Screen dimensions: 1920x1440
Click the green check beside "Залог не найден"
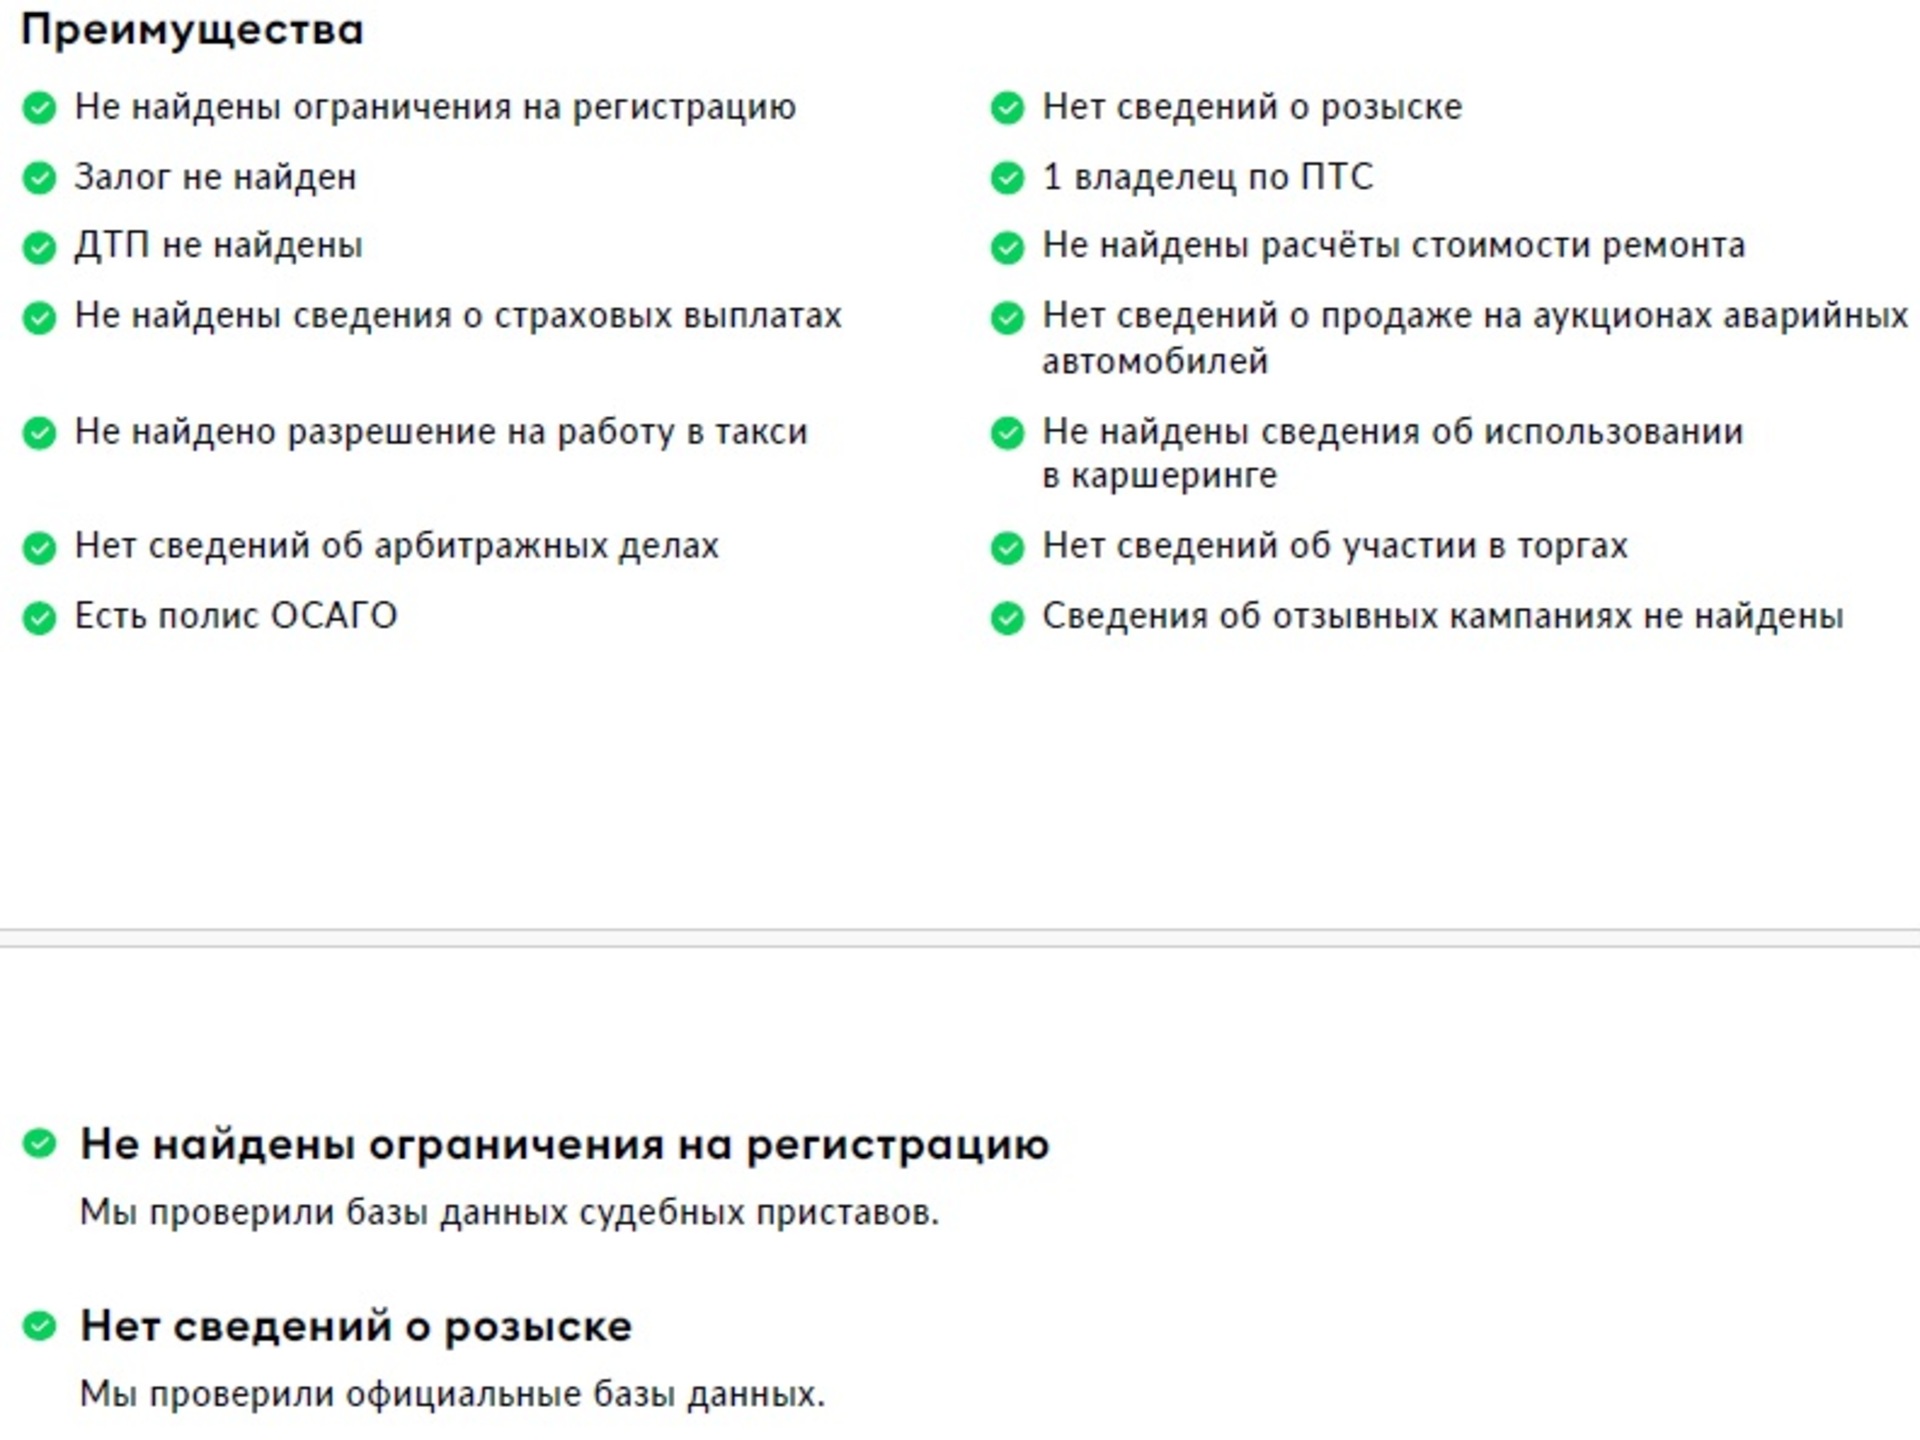[x=39, y=178]
